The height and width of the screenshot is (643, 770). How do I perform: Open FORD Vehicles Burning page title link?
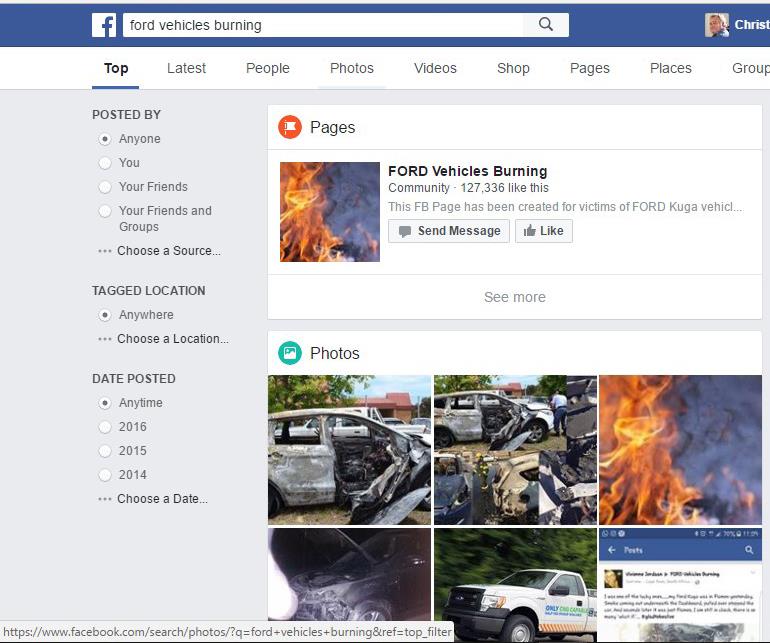pyautogui.click(x=468, y=171)
